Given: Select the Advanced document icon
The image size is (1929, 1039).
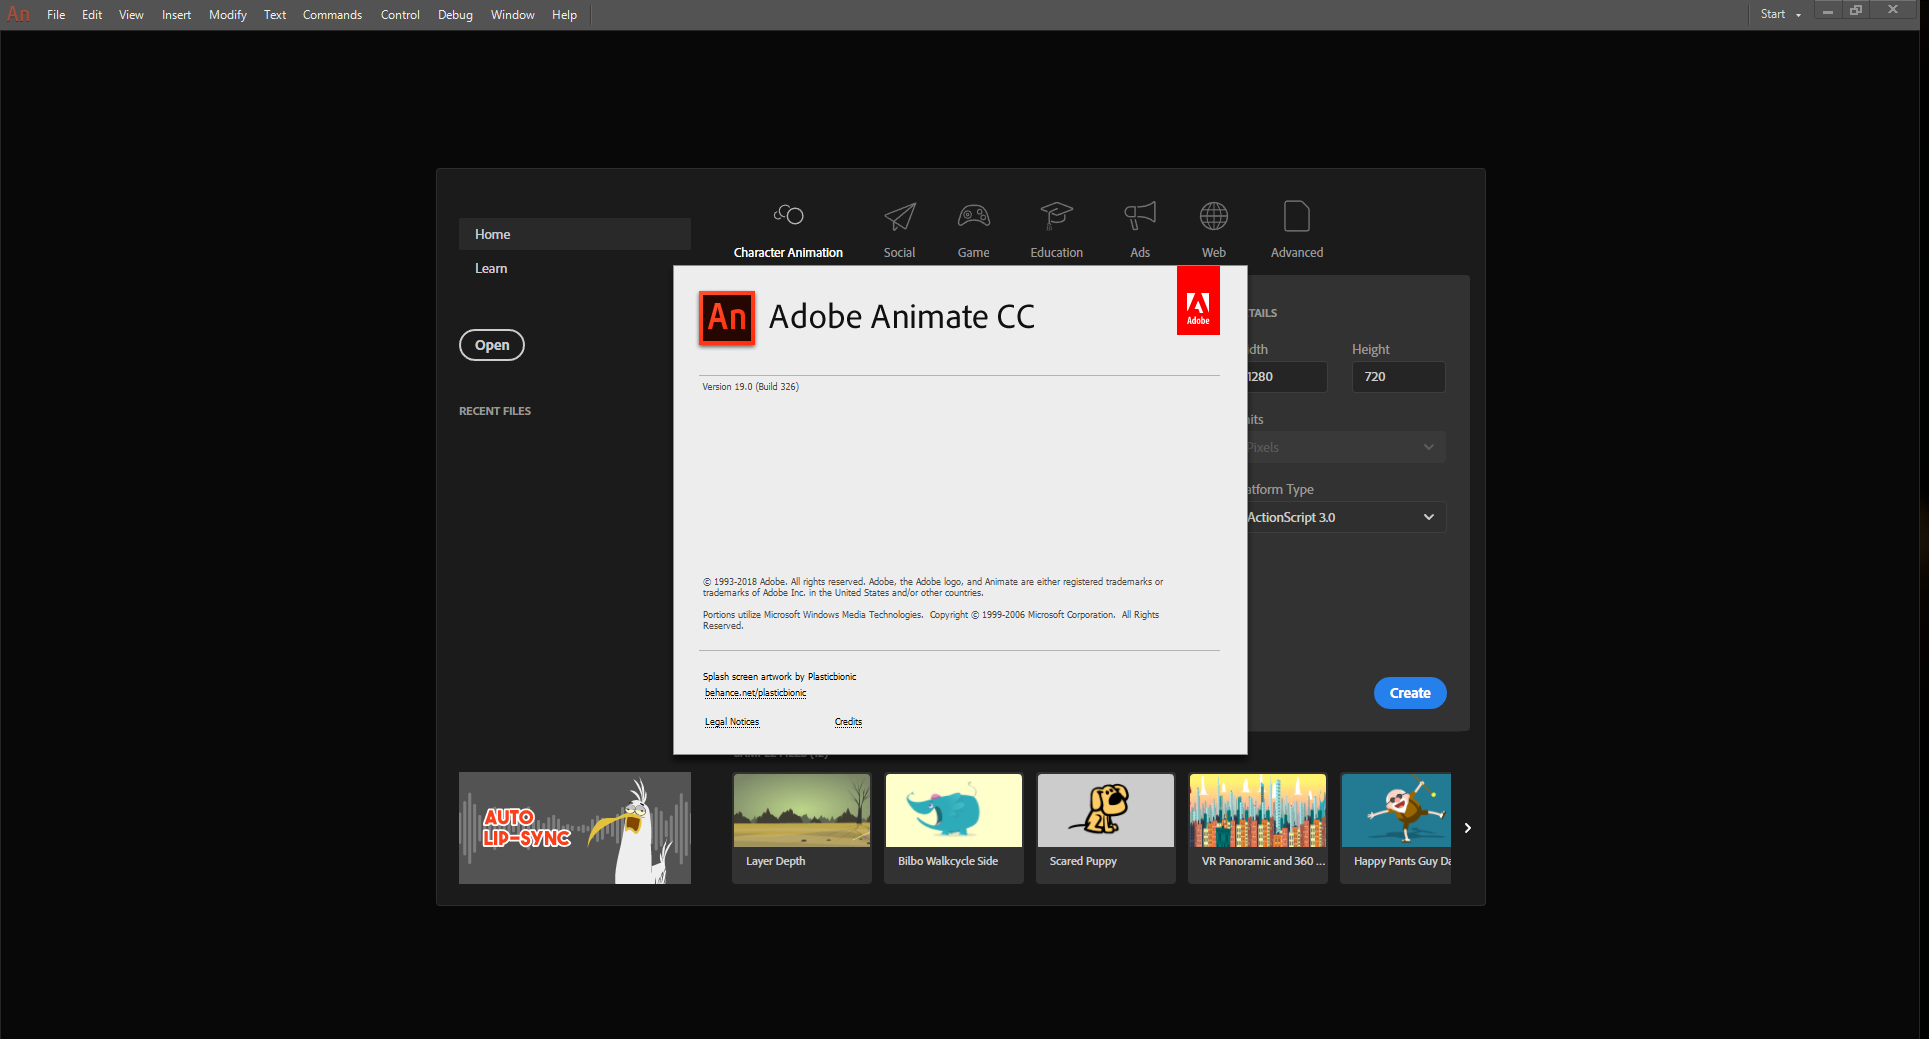Looking at the screenshot, I should (1296, 216).
